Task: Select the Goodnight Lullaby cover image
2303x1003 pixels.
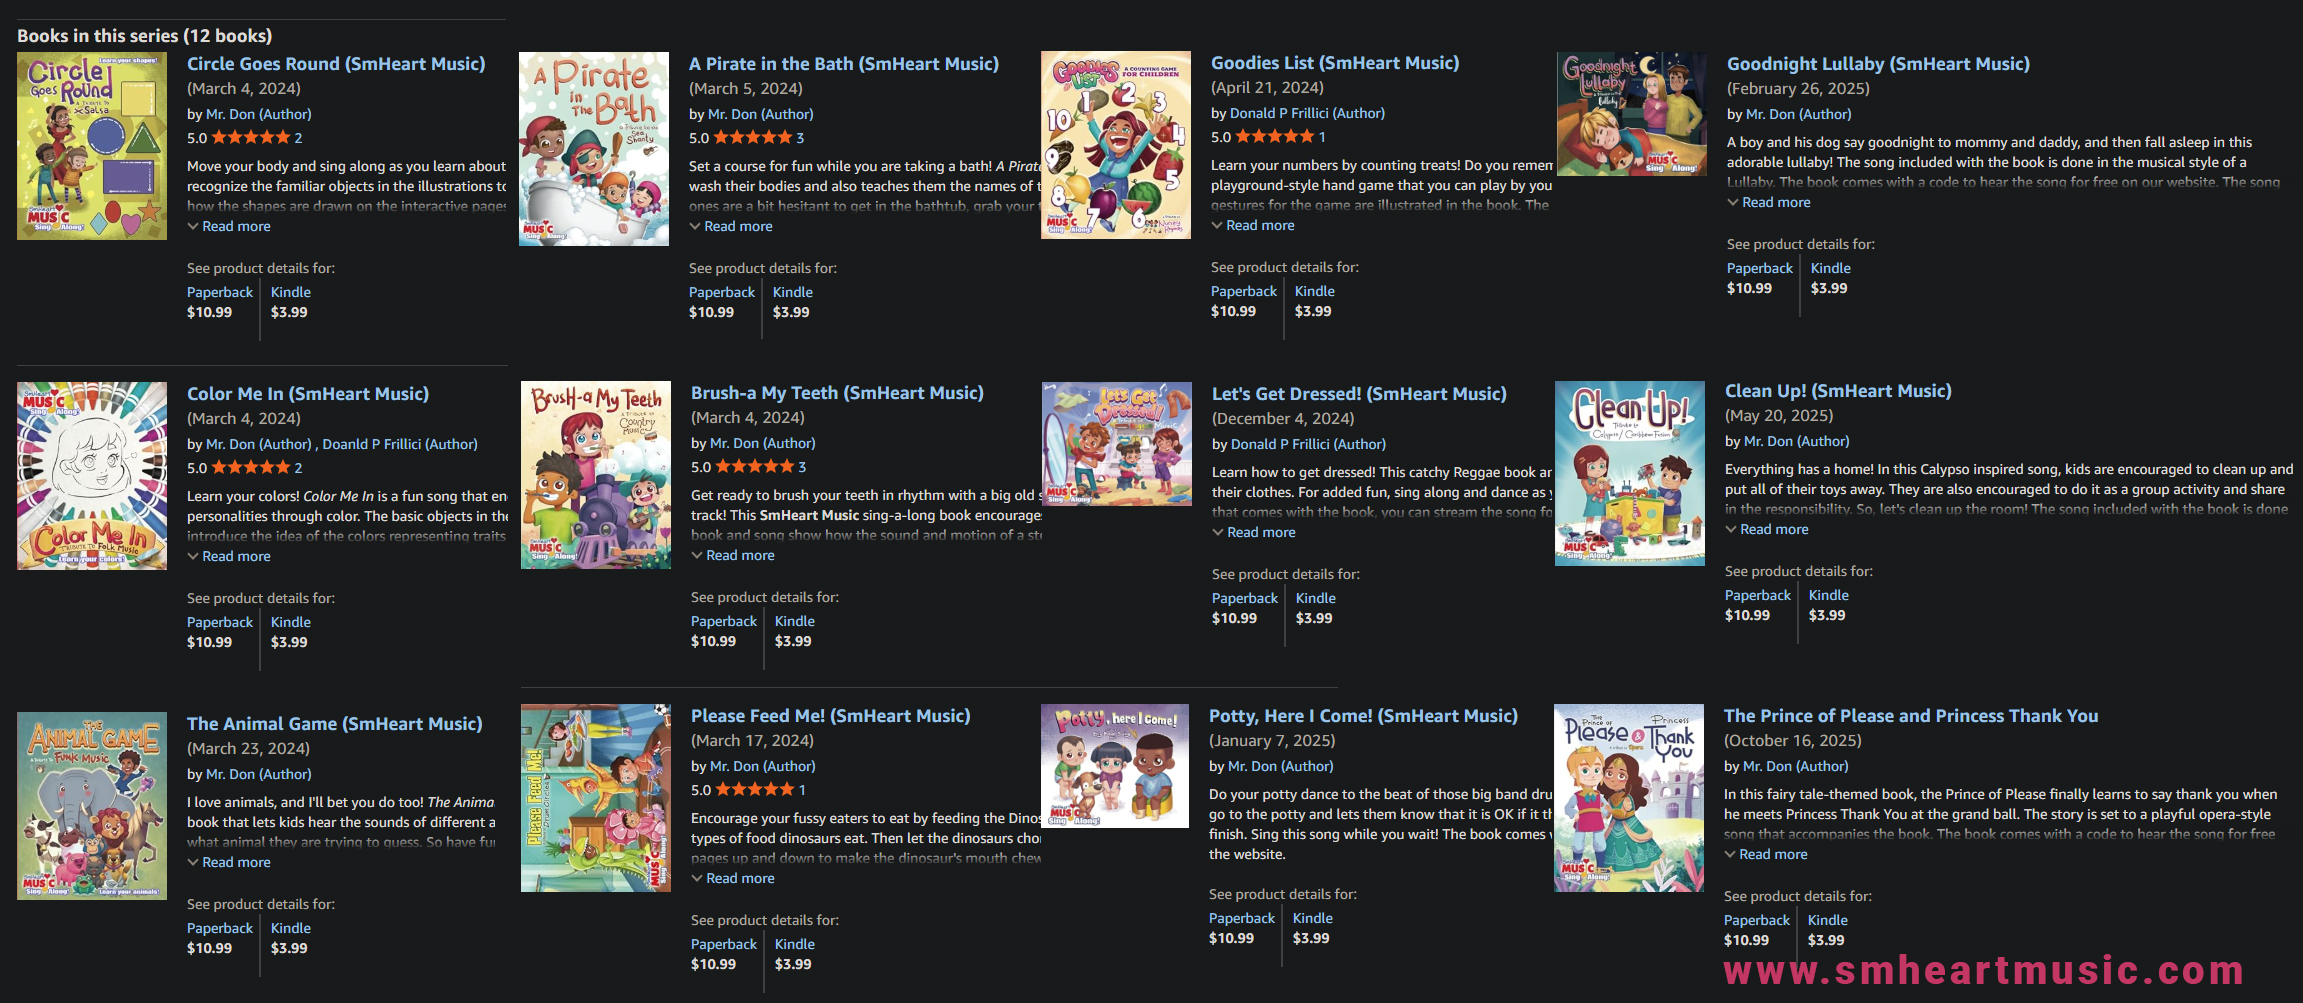Action: click(1632, 114)
